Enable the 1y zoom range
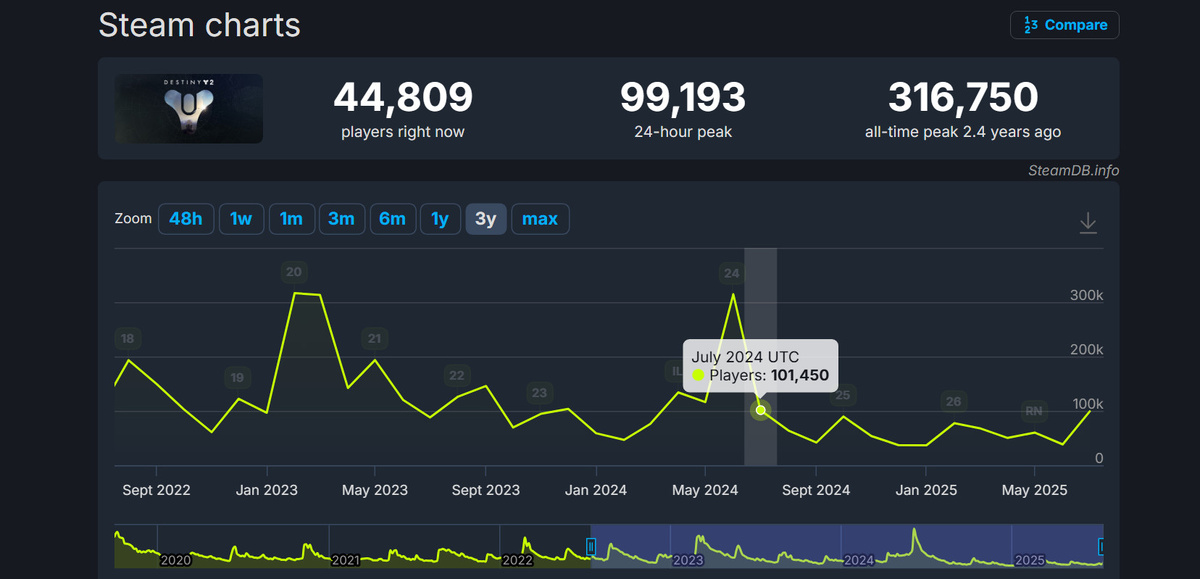The image size is (1200, 579). [x=440, y=218]
